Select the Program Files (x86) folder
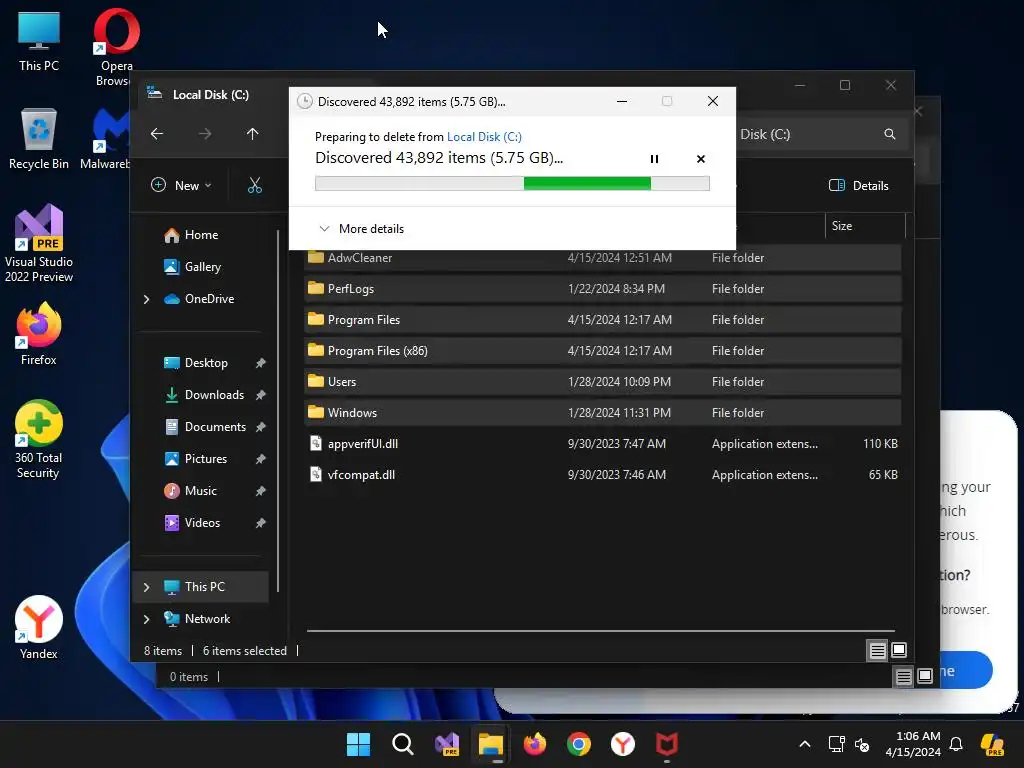 [x=602, y=351]
